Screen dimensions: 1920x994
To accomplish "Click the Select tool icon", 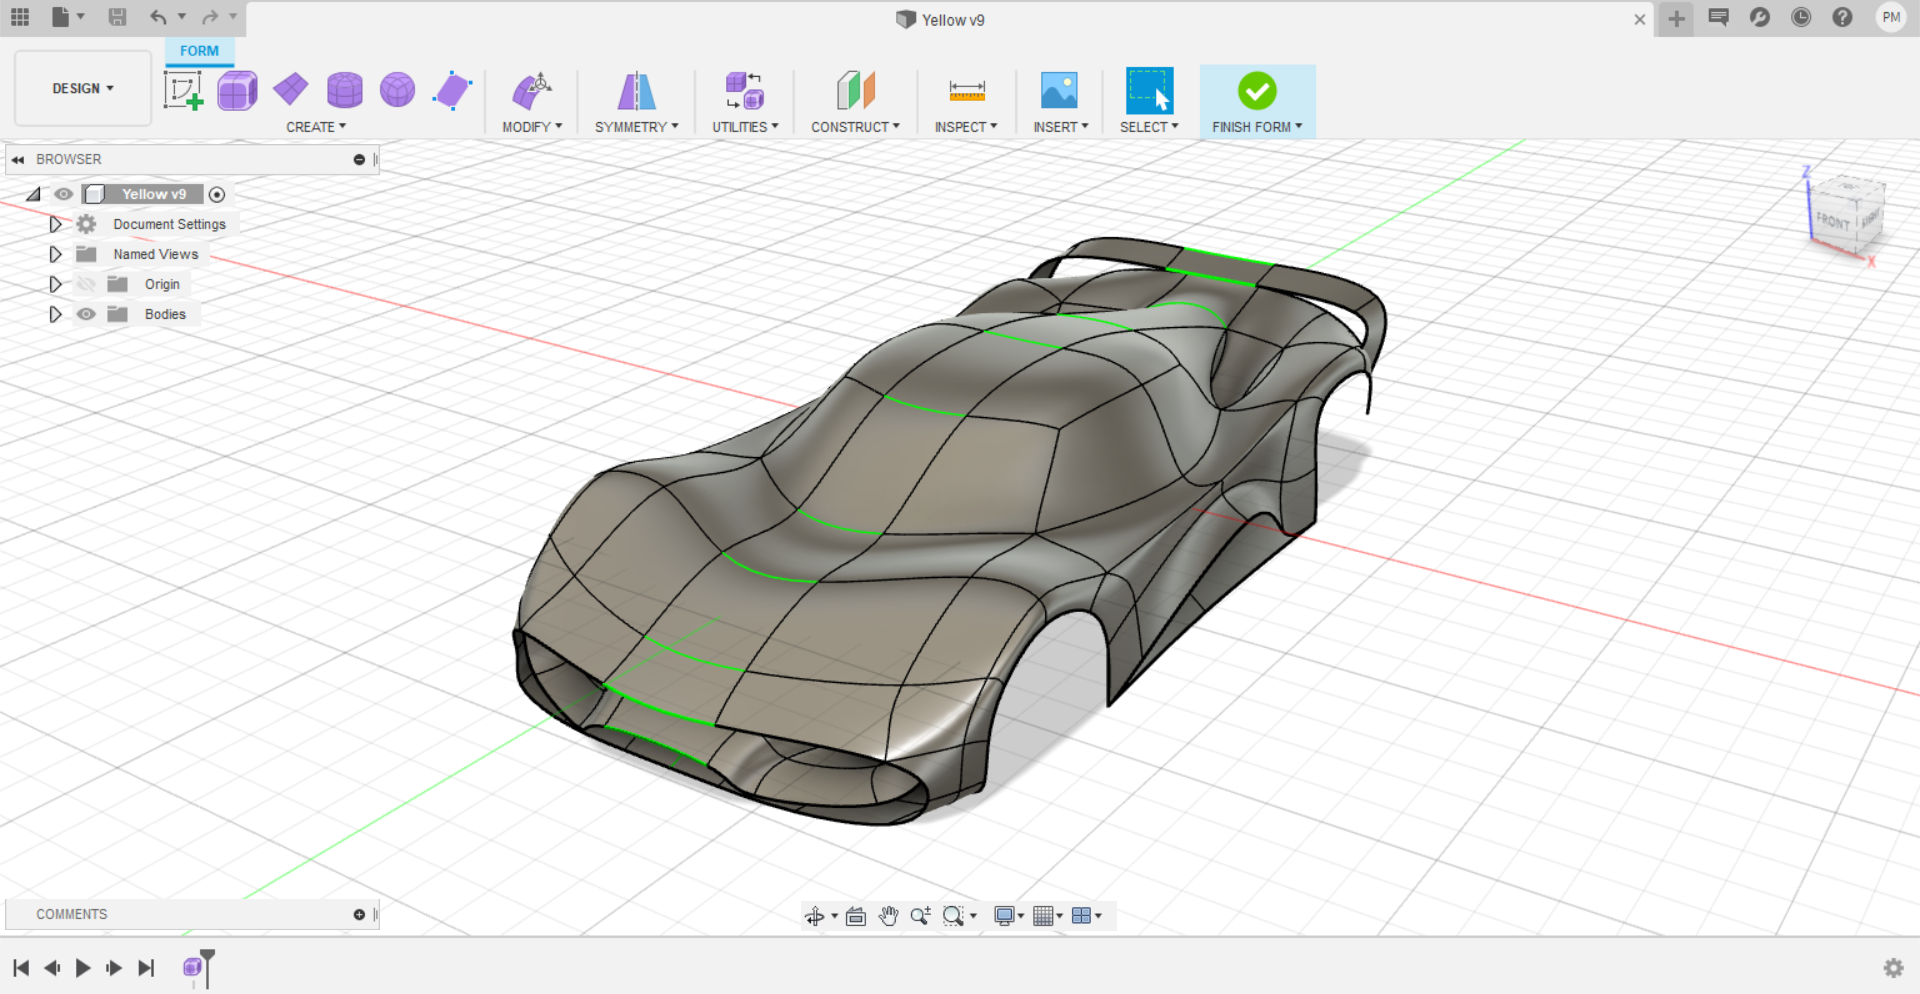I will pos(1149,91).
